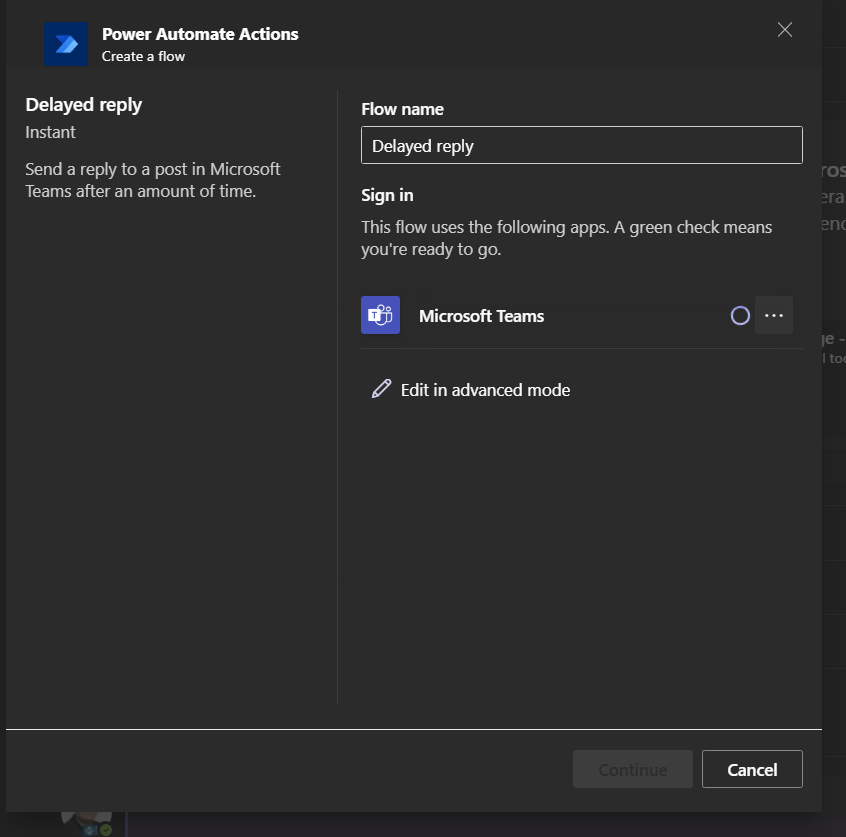Click the Microsoft Teams connection label
The width and height of the screenshot is (846, 837).
(481, 316)
